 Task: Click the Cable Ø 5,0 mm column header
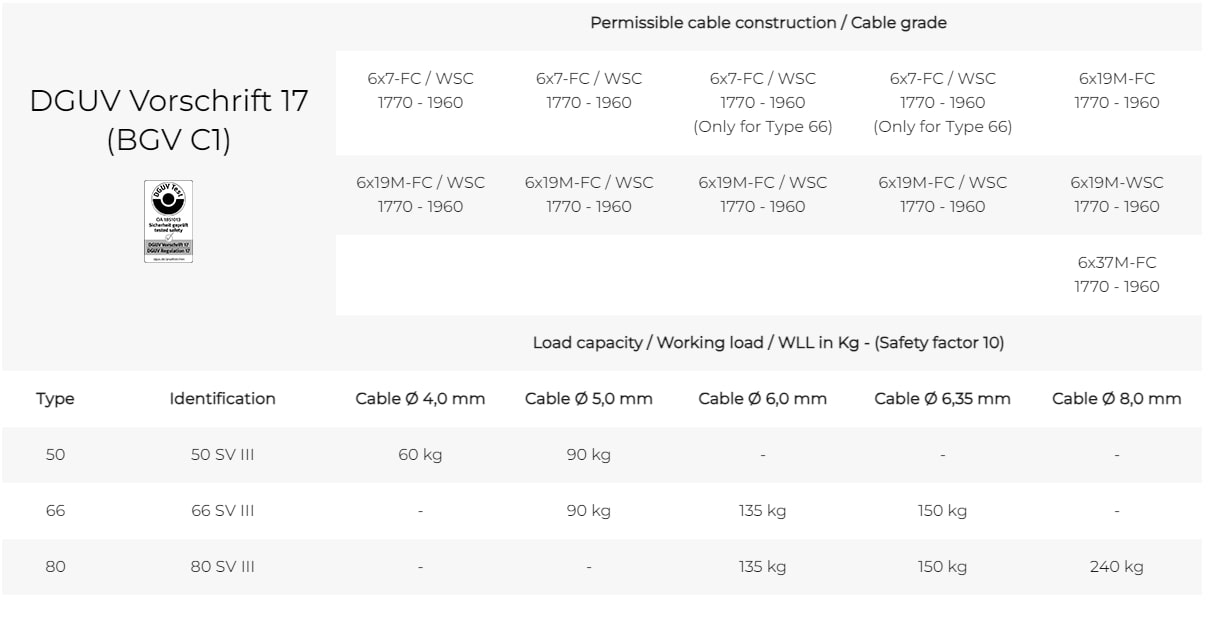pyautogui.click(x=588, y=399)
